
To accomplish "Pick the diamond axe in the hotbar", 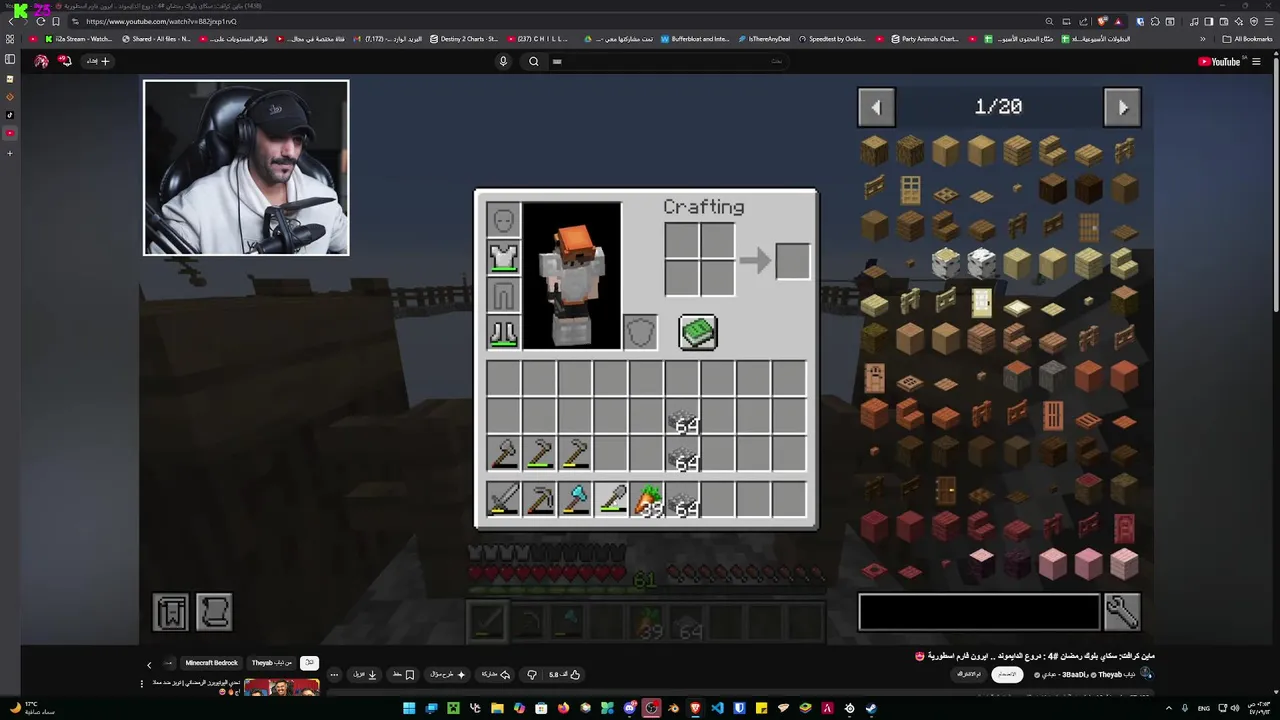I will coord(575,499).
